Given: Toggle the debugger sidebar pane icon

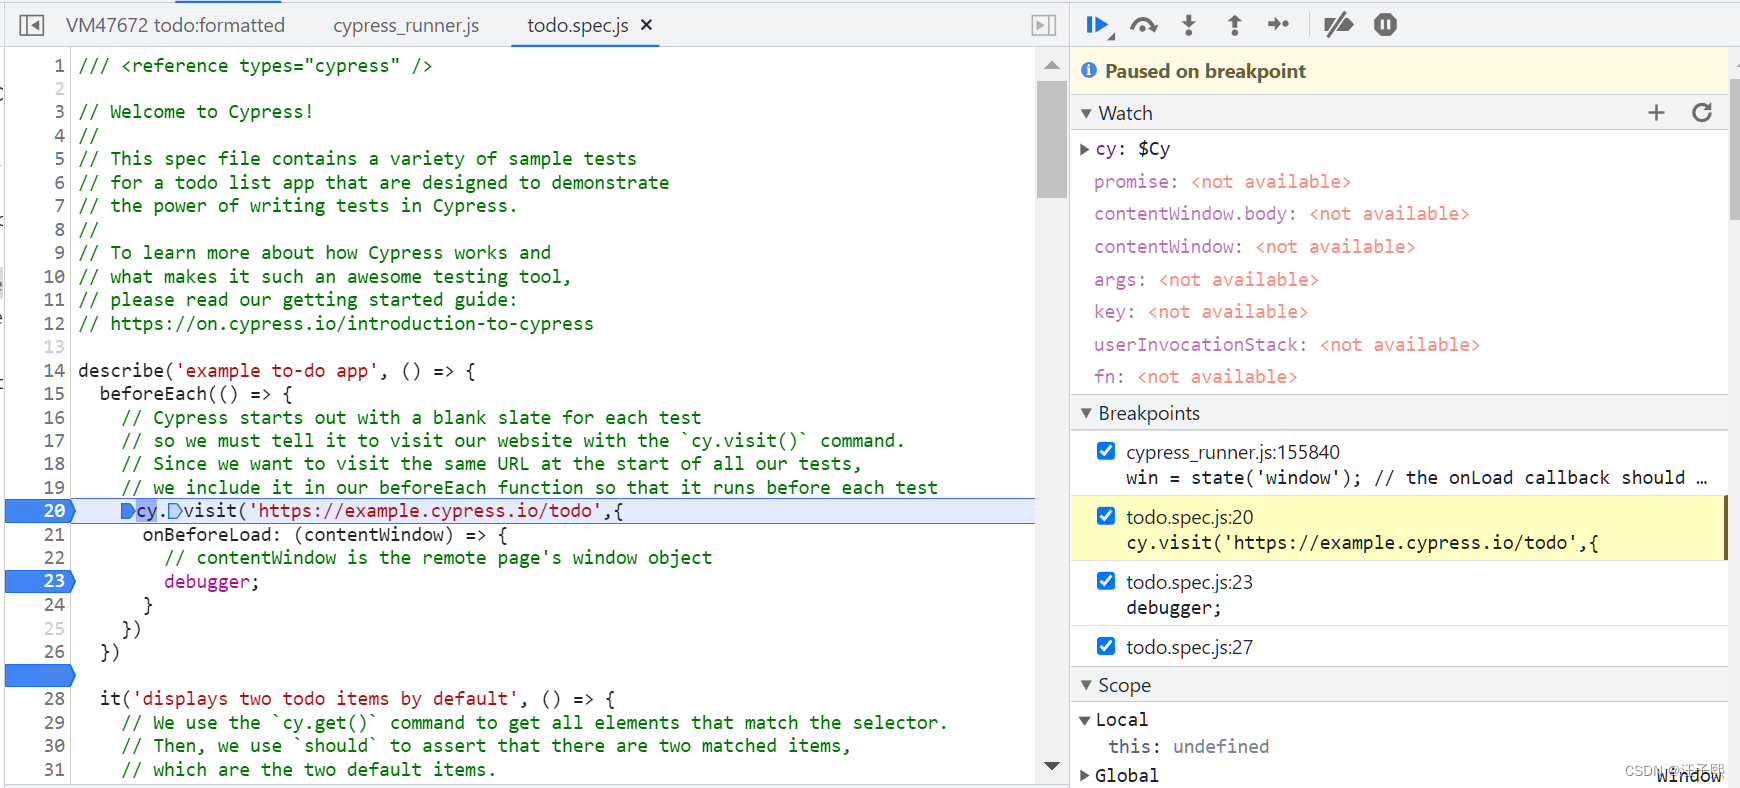Looking at the screenshot, I should point(1043,25).
